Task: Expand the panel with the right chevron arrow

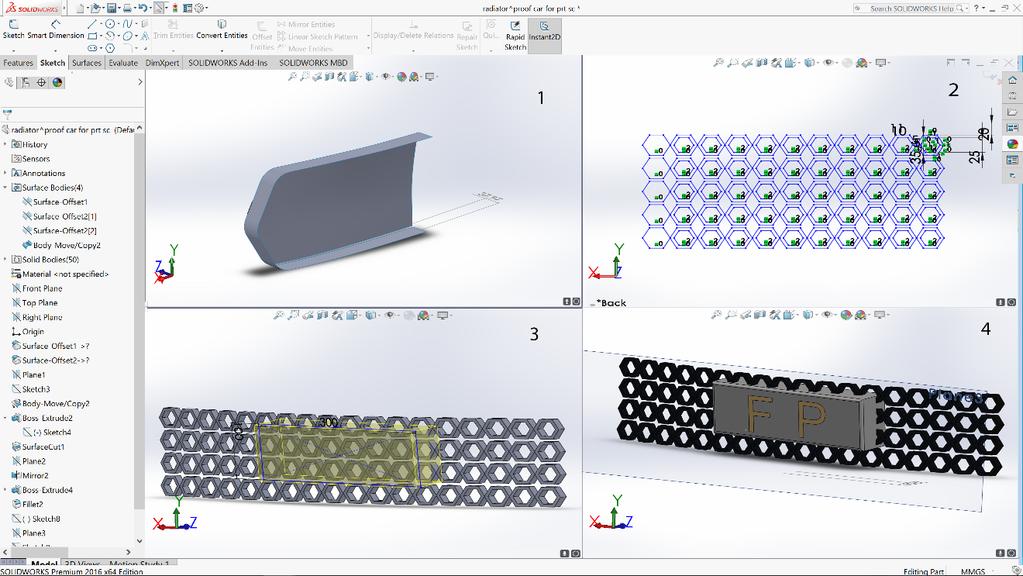Action: [140, 82]
